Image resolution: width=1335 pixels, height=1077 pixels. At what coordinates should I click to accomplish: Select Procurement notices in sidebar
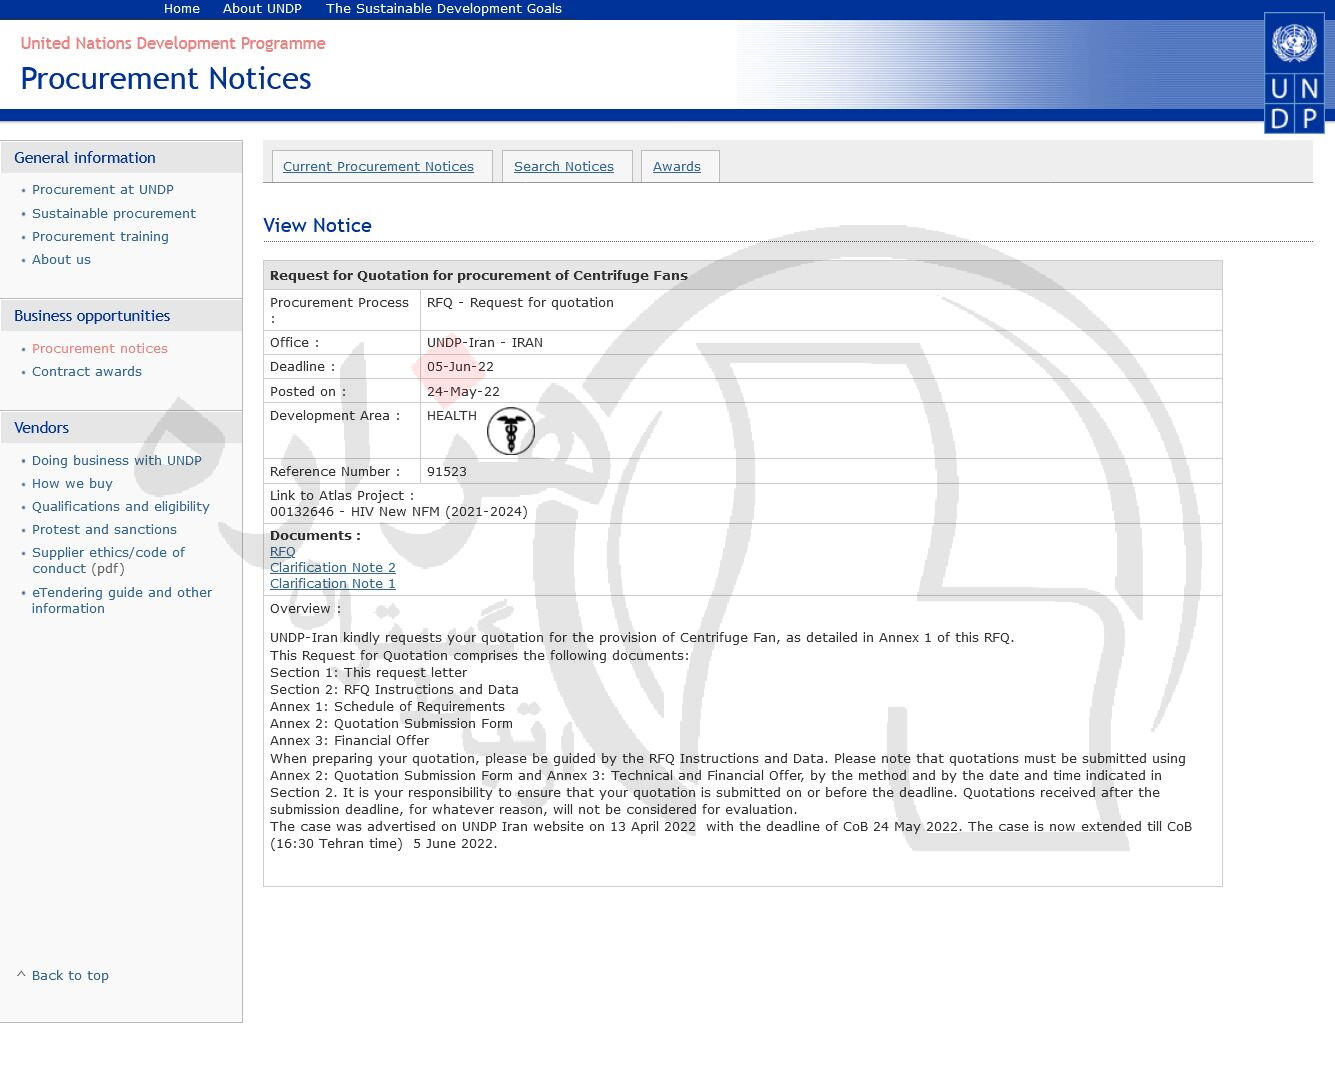(100, 348)
